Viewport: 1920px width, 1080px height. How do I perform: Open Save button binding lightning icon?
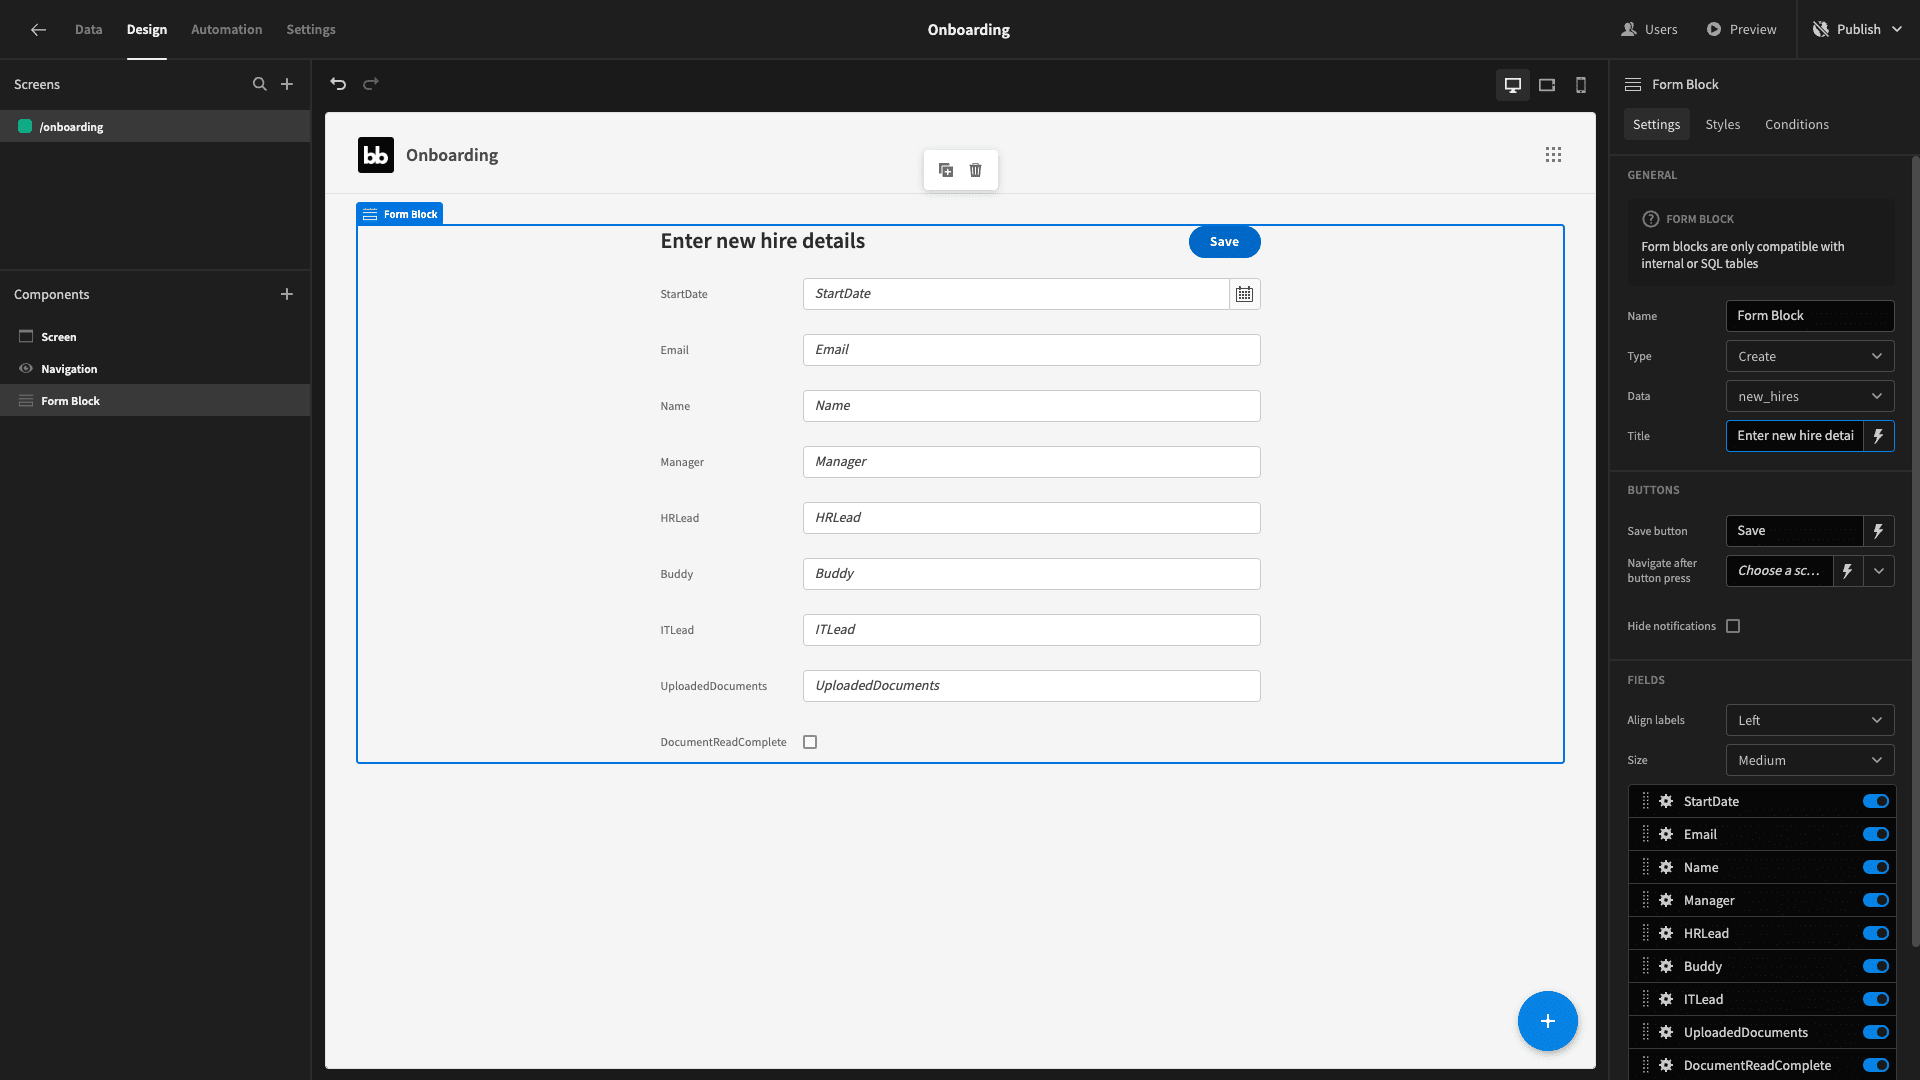(x=1878, y=531)
